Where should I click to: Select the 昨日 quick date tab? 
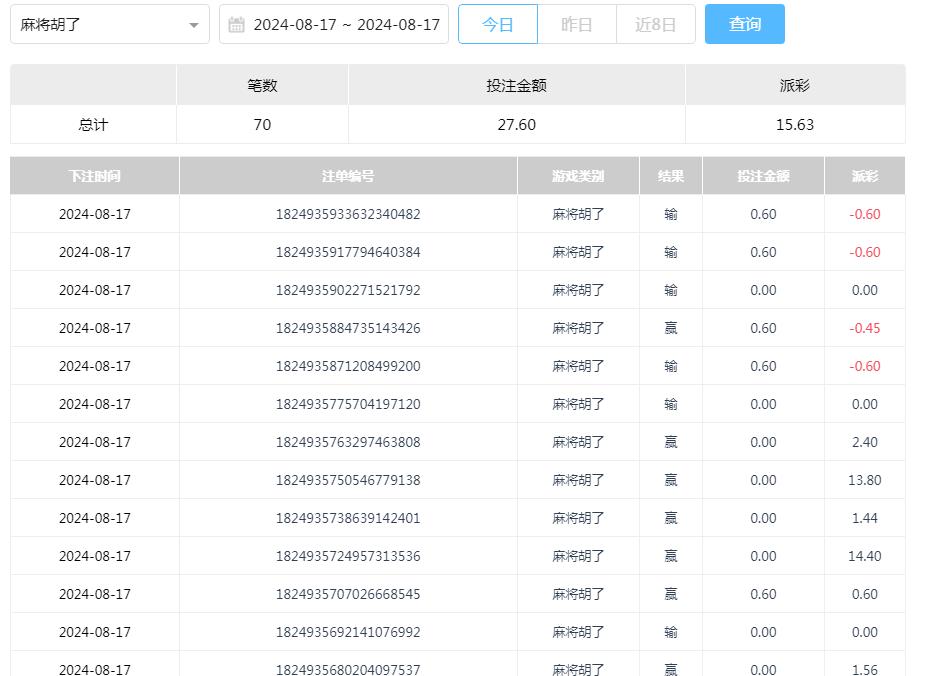tap(577, 24)
